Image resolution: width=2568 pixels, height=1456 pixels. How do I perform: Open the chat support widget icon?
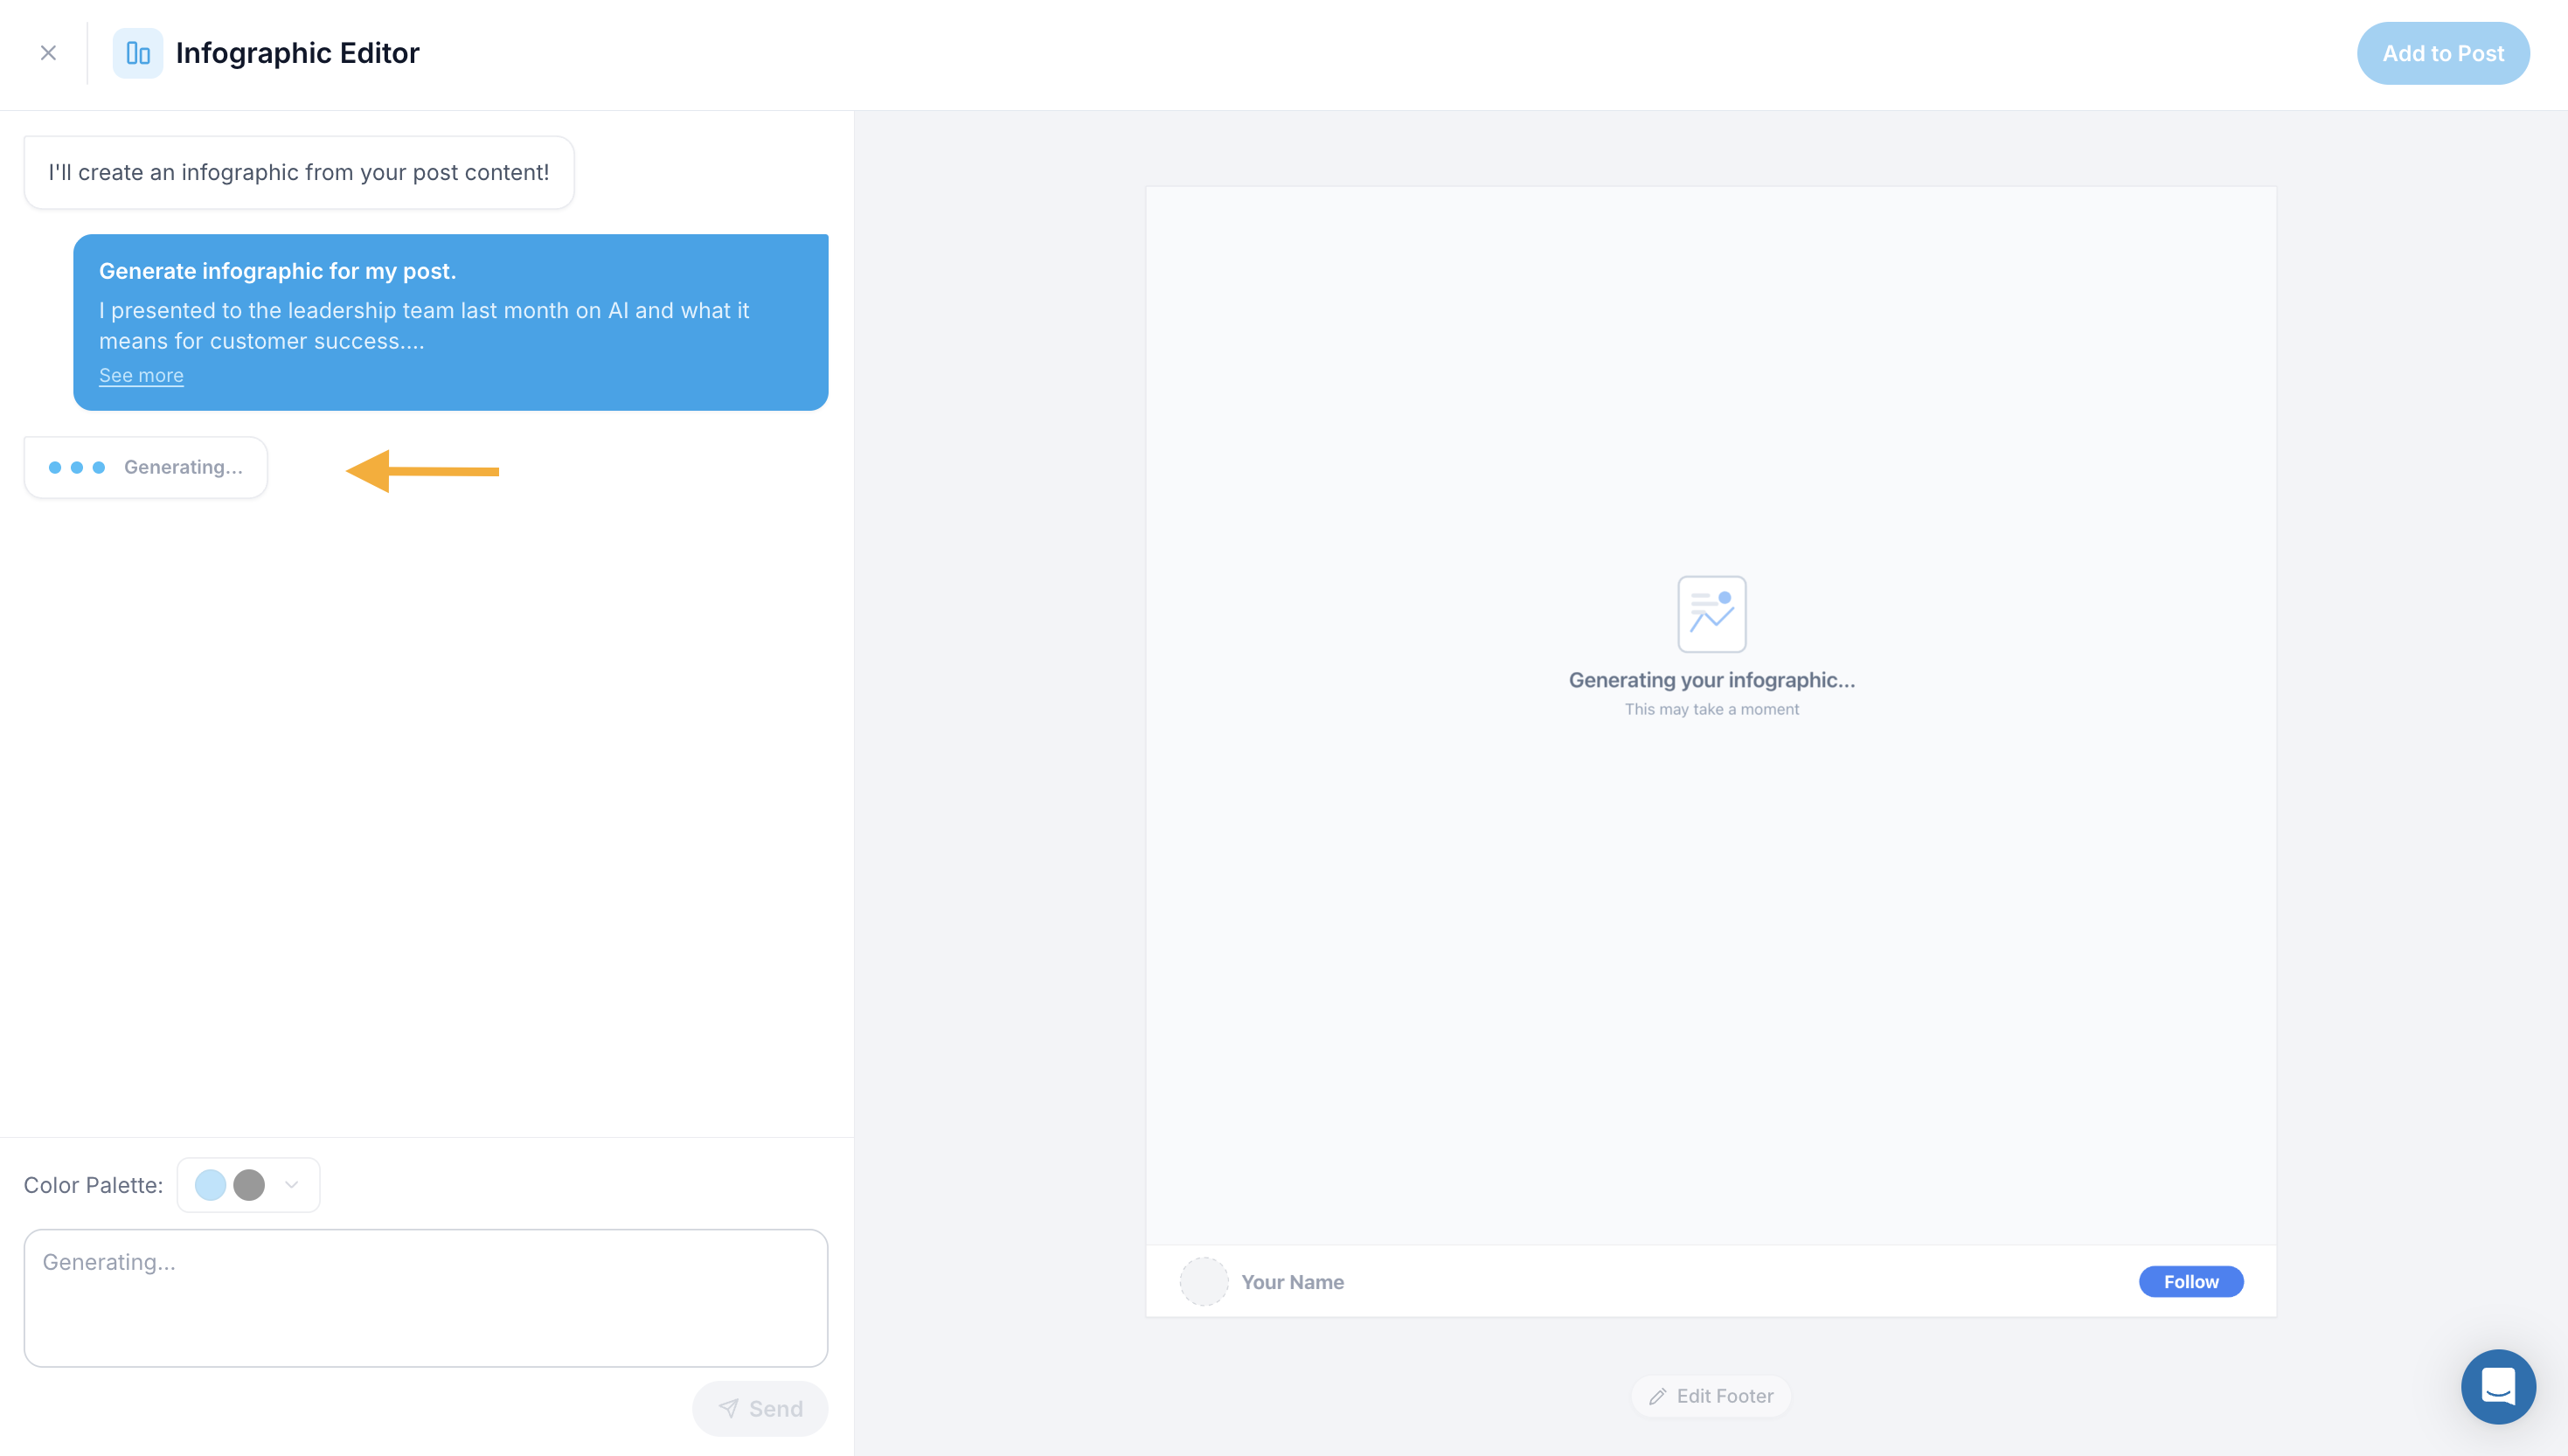(x=2498, y=1387)
